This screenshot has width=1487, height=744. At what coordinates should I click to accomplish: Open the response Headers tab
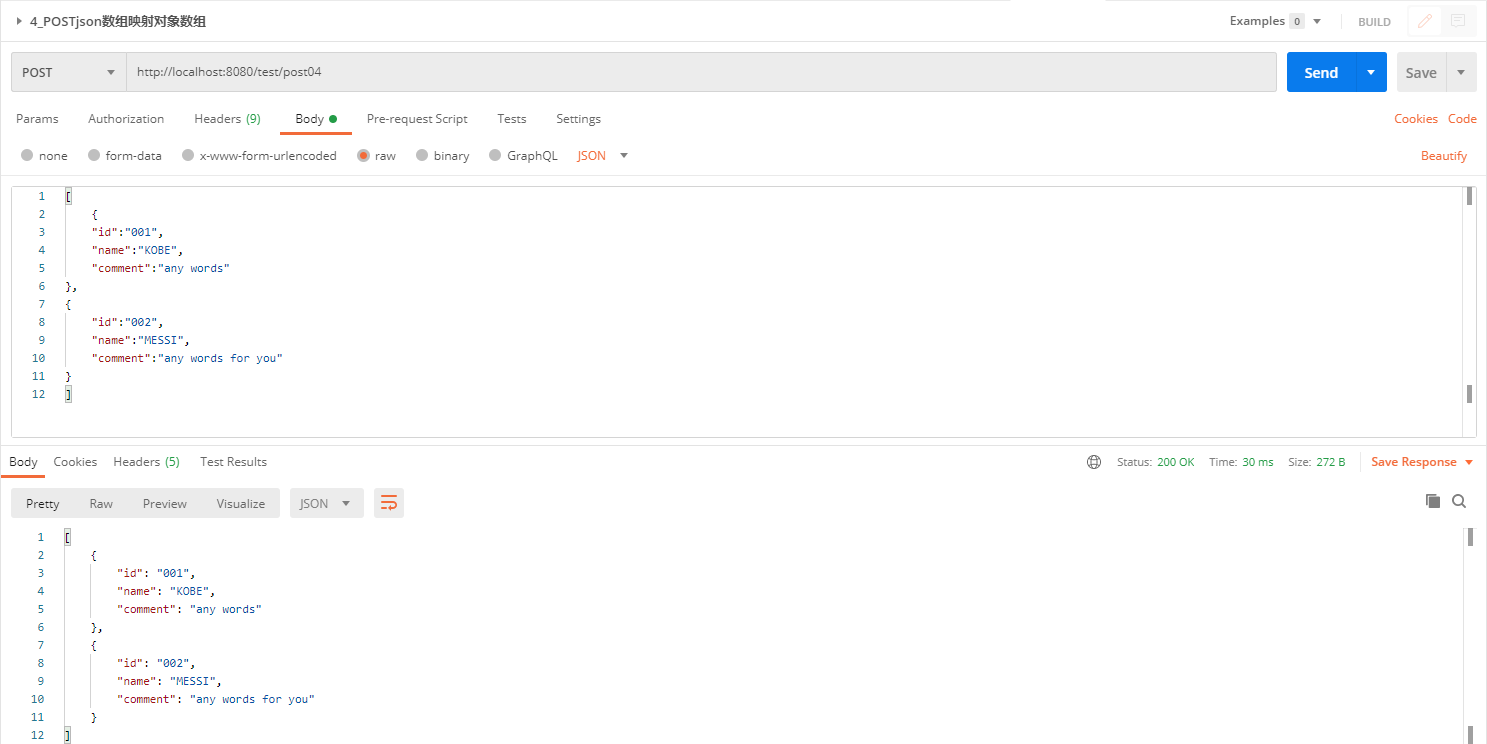146,461
